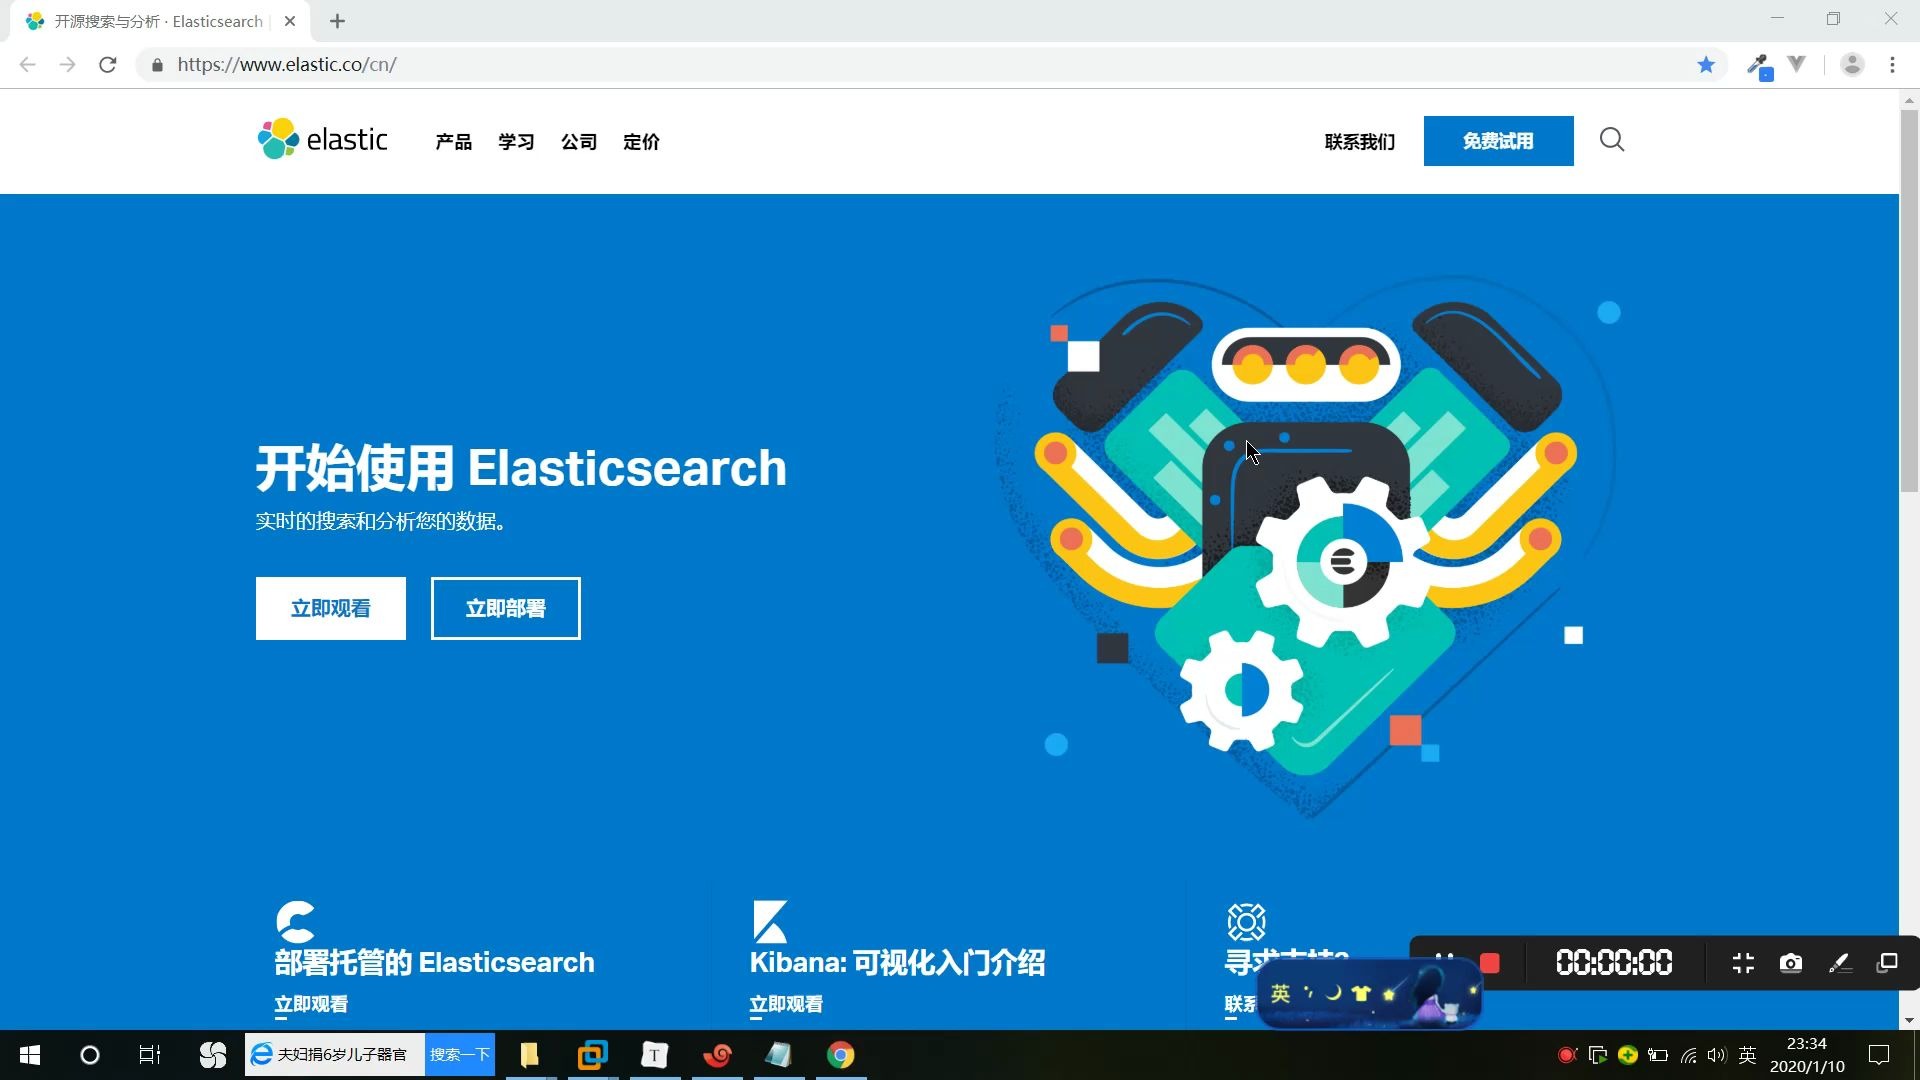
Task: Click the red recorder tray icon
Action: [x=1567, y=1055]
